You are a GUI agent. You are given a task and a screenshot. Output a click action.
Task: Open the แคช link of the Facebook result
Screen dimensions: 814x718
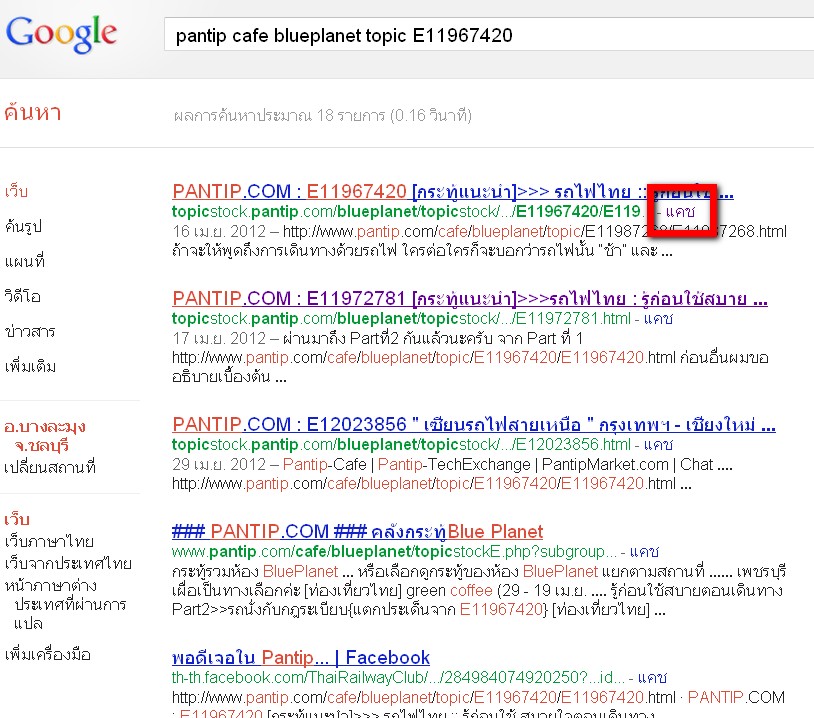652,678
